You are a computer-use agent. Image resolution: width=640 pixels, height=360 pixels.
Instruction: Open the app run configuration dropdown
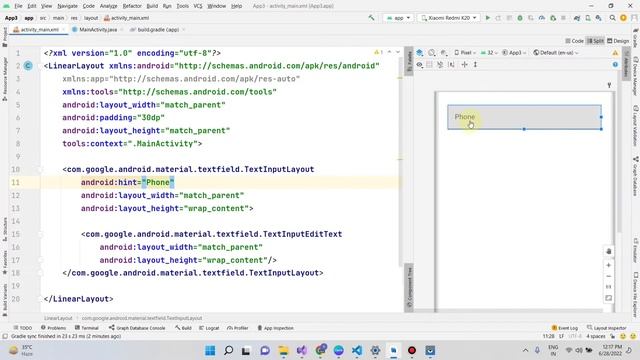[x=398, y=18]
